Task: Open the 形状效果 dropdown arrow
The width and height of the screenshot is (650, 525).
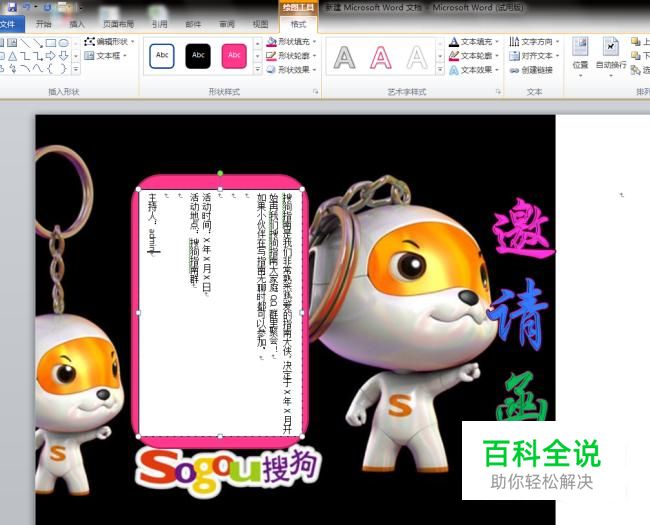Action: pos(314,70)
